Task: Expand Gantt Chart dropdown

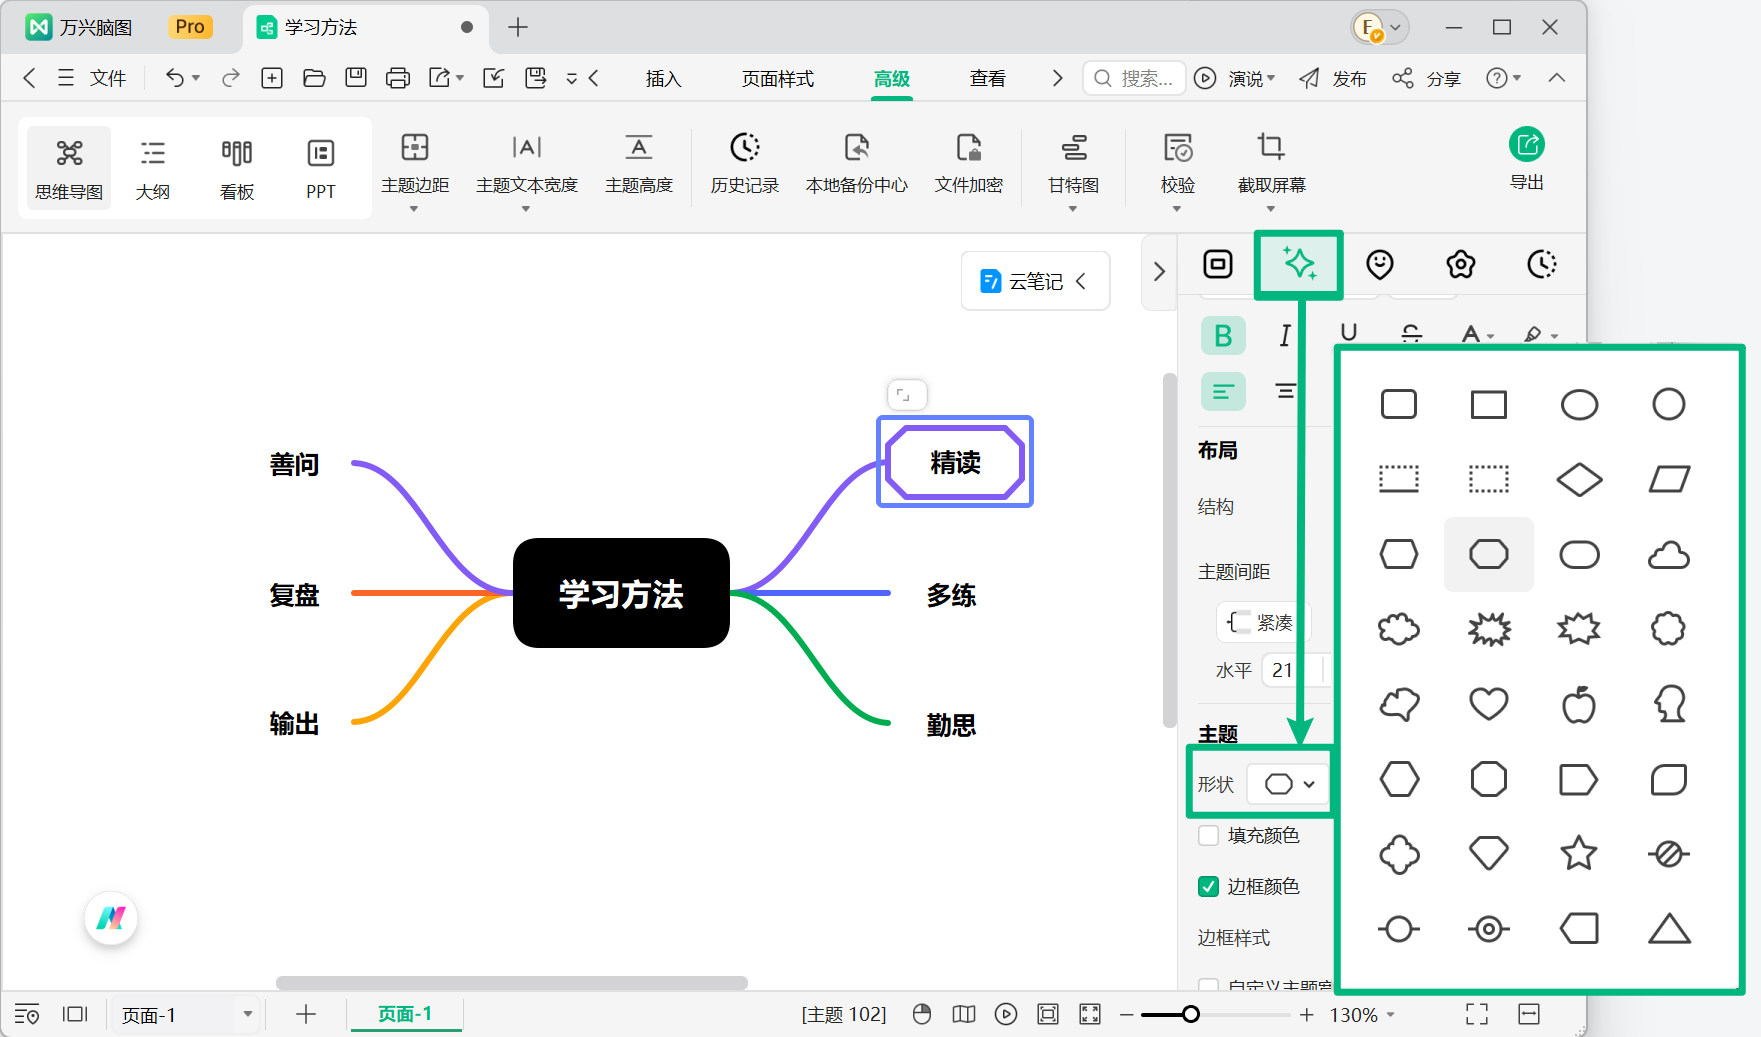Action: 1073,209
